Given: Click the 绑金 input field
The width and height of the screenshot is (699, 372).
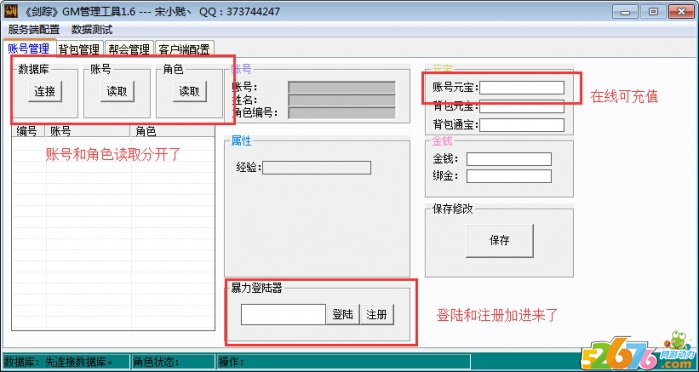Looking at the screenshot, I should pyautogui.click(x=509, y=176).
